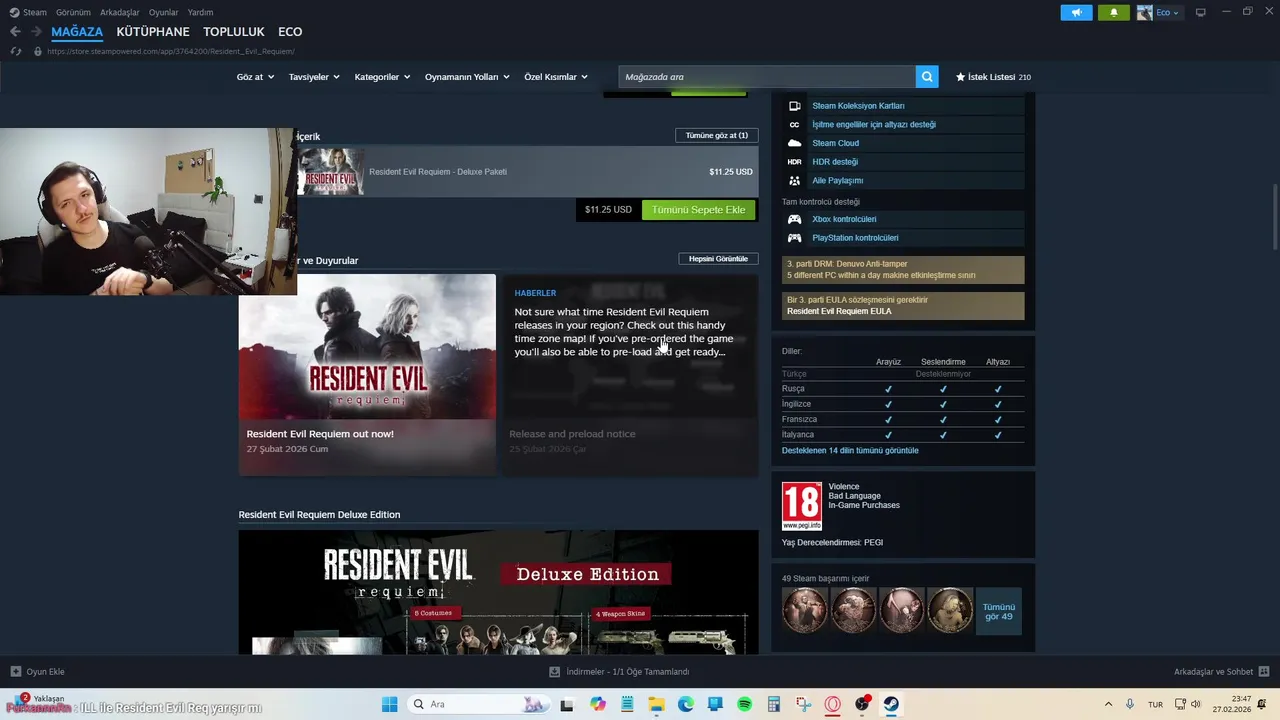
Task: Click the store URL address bar
Action: tap(170, 51)
